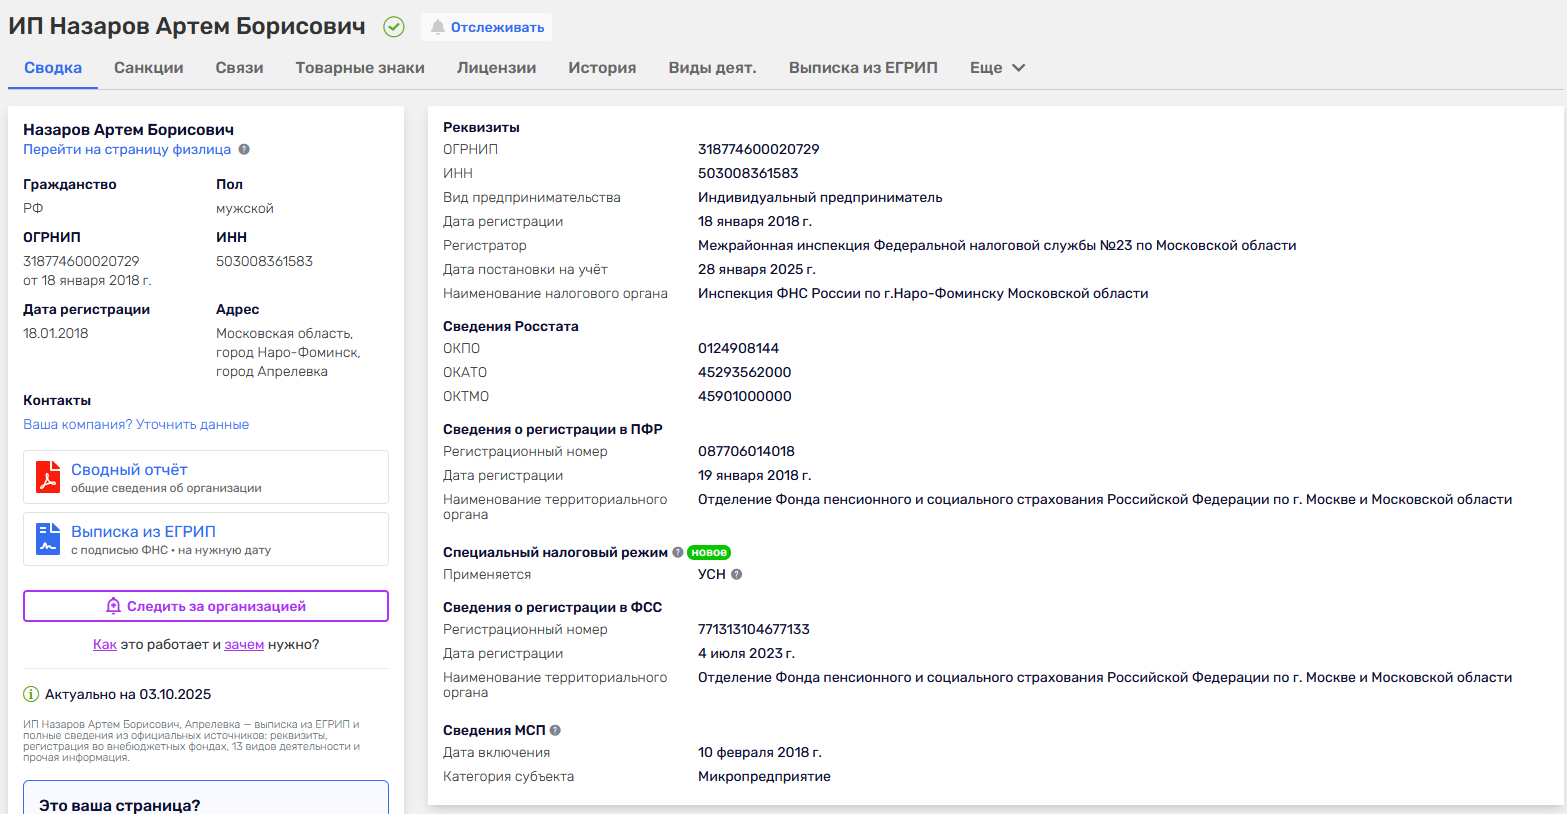Click the bell Отслеживать button

coord(487,27)
